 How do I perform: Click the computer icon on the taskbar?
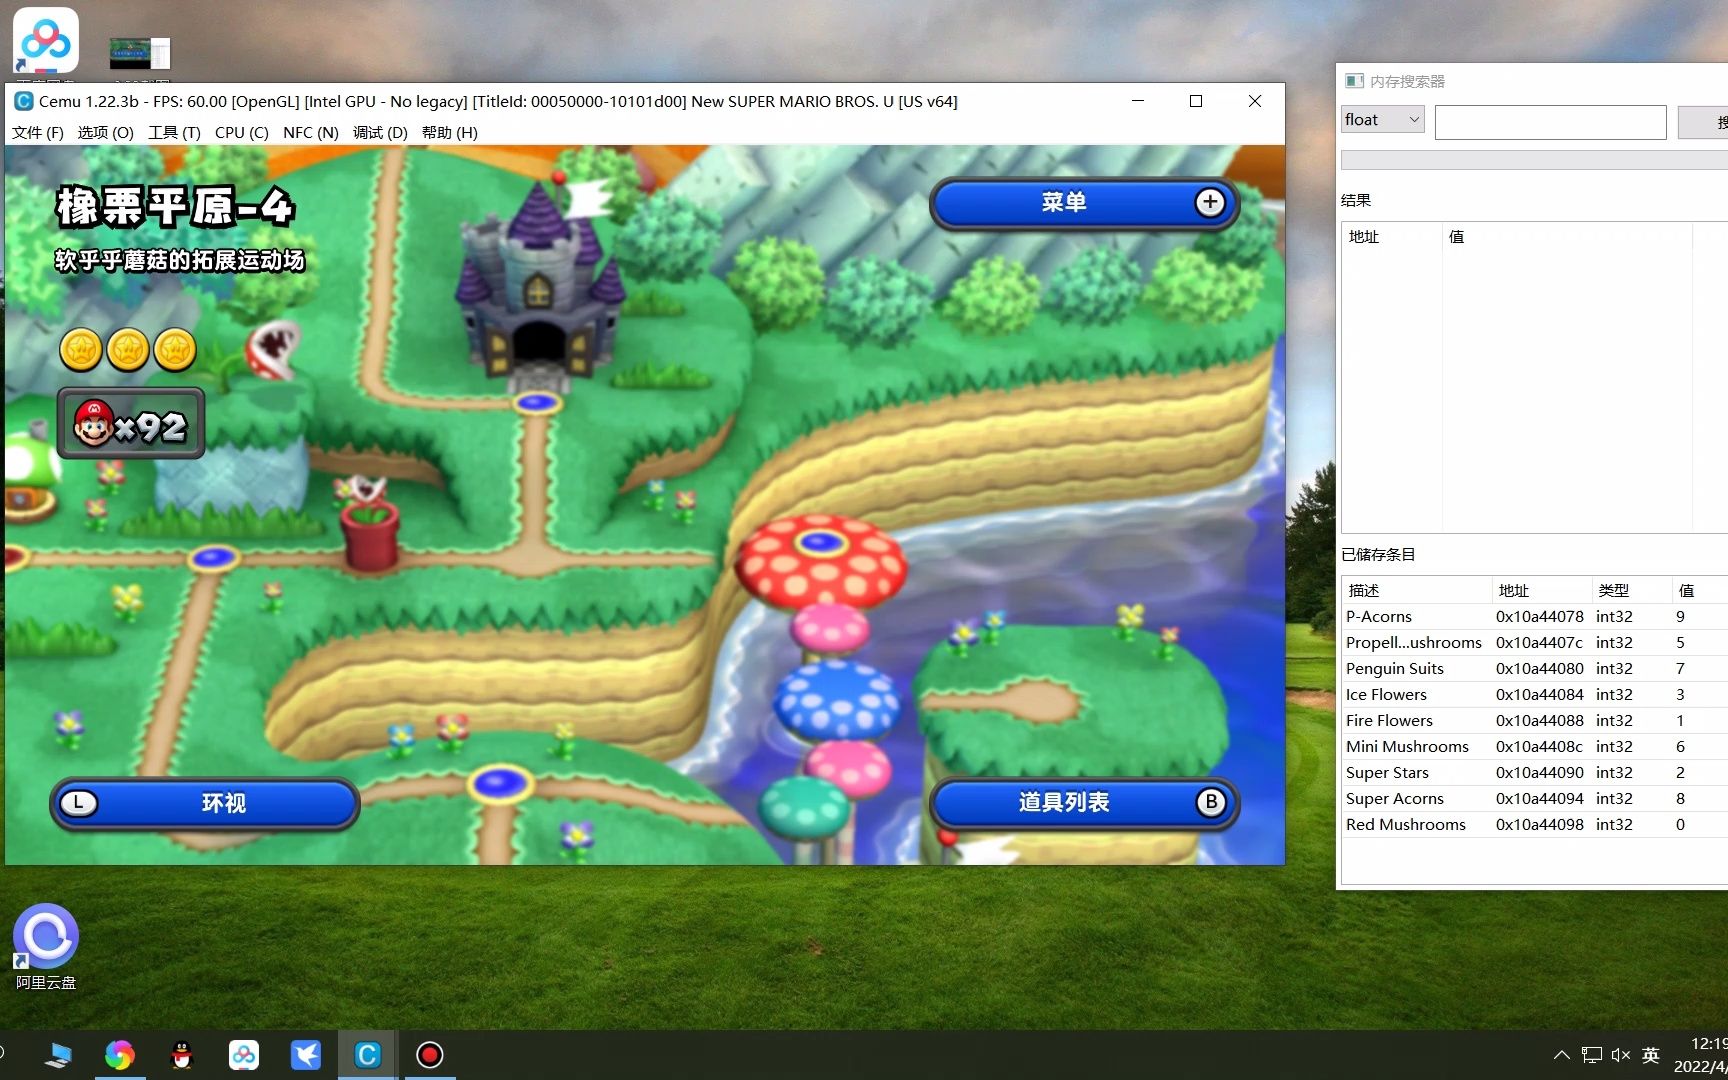(59, 1055)
